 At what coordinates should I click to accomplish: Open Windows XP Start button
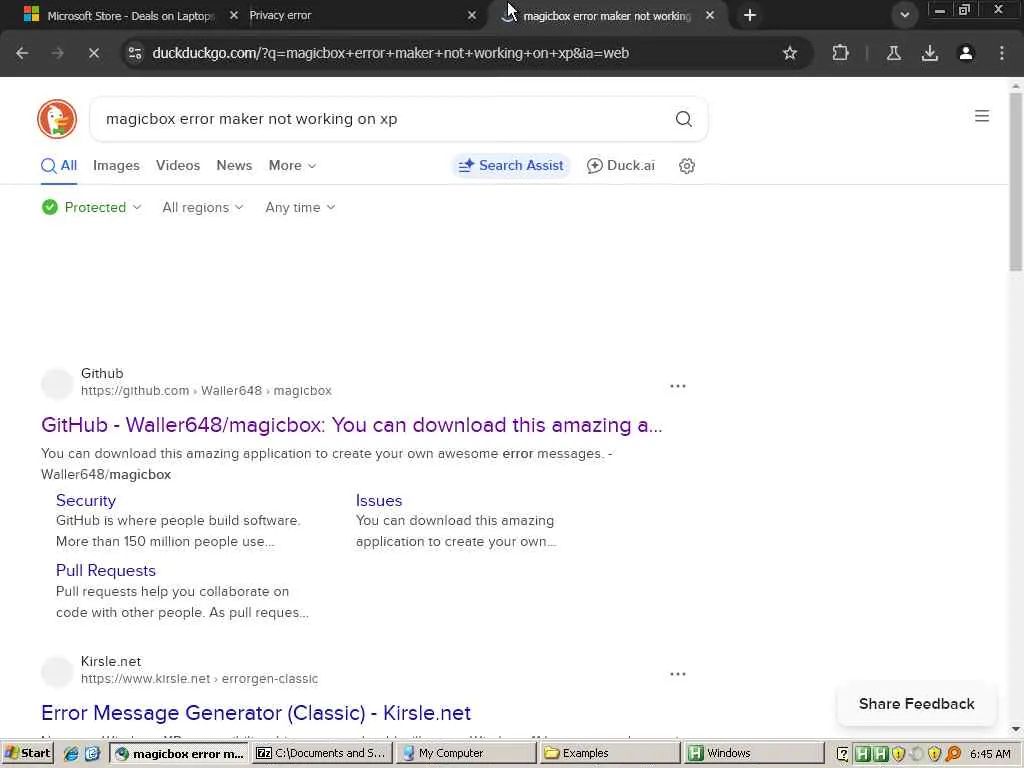click(x=27, y=753)
